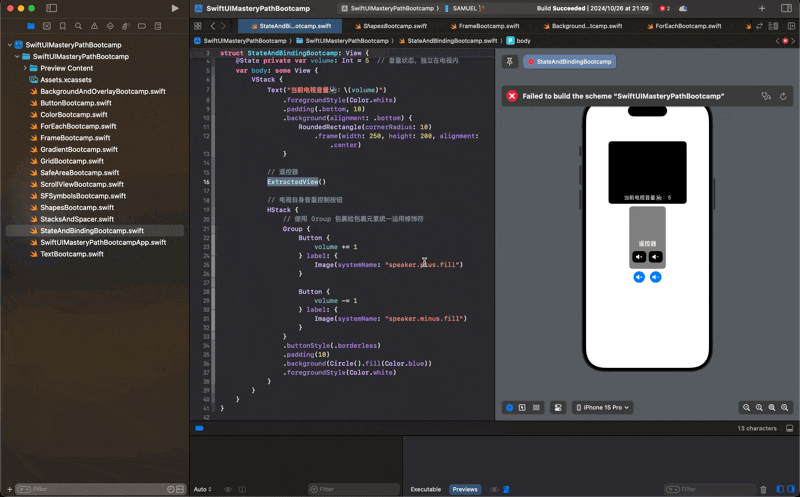Open the Issue navigator warning icon
800x497 pixels.
[94, 26]
